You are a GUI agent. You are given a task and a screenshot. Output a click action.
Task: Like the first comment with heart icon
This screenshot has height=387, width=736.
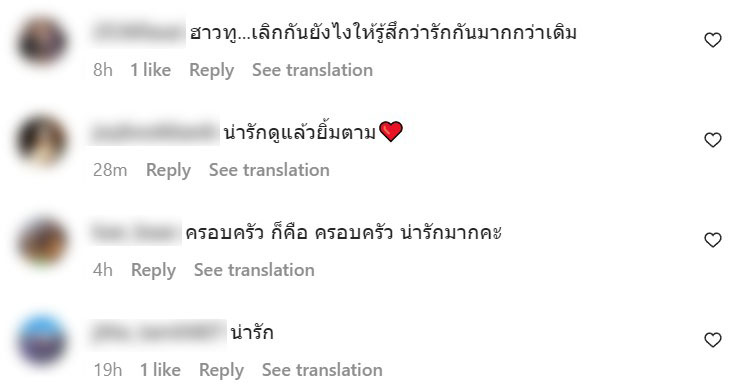coord(713,40)
